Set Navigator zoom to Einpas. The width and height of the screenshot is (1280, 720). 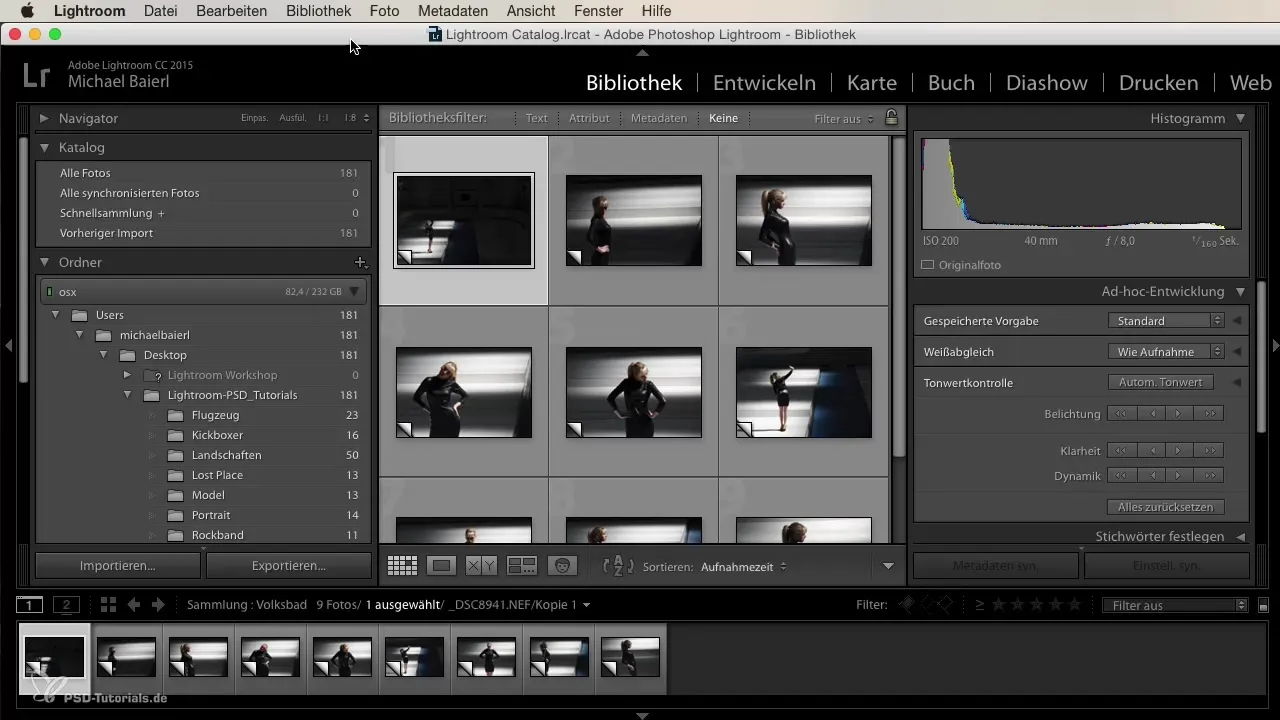coord(254,118)
